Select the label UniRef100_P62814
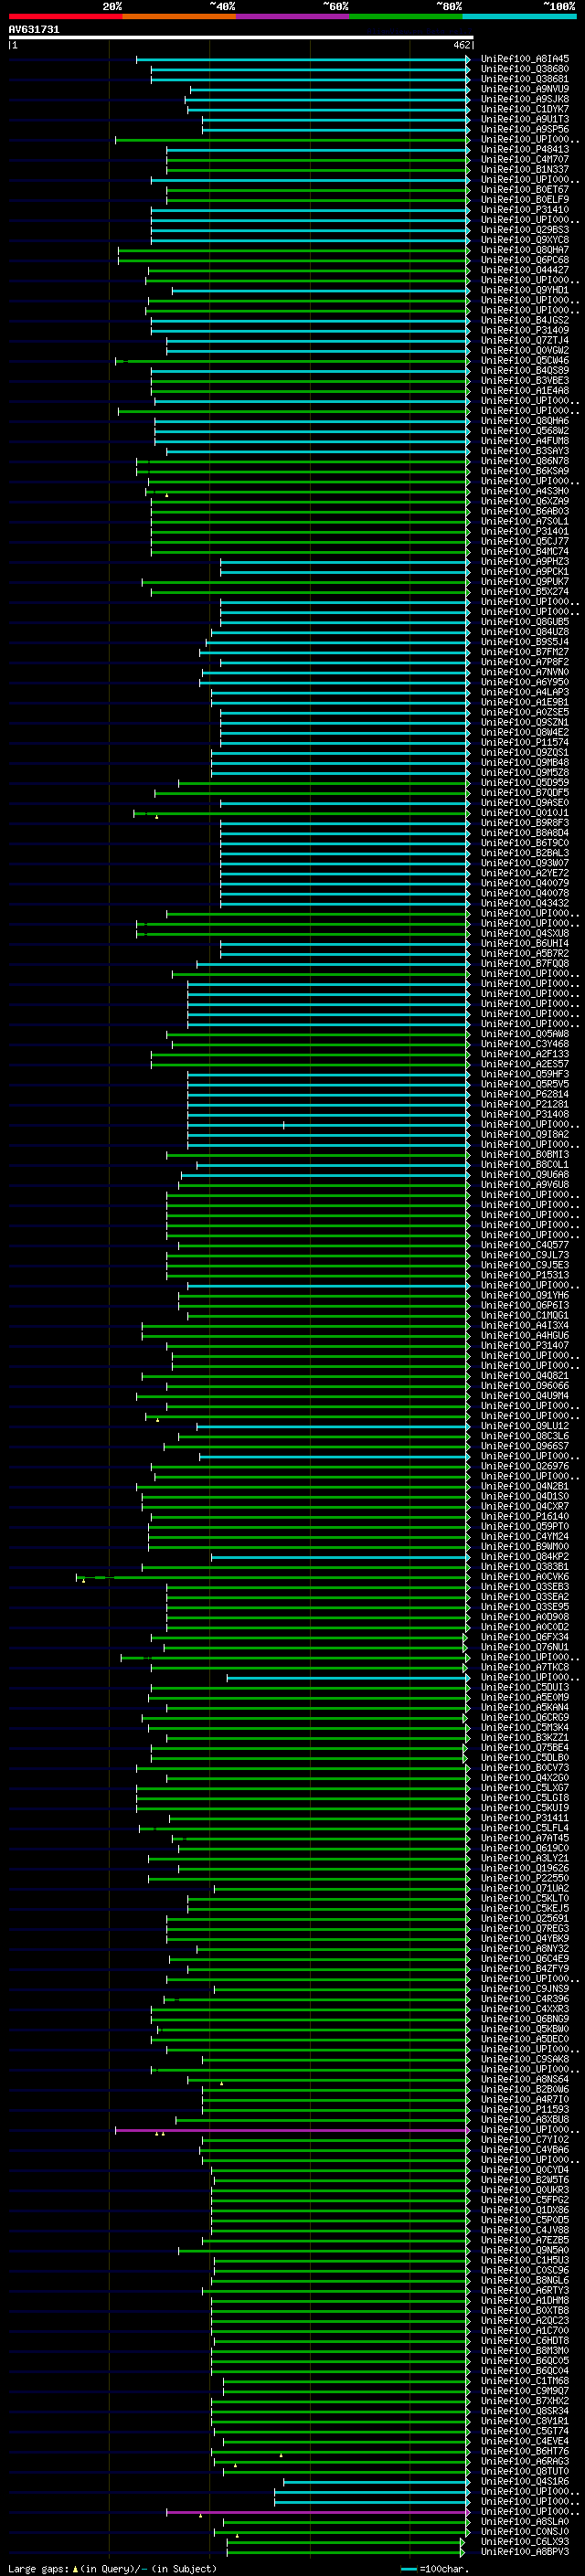This screenshot has height=2576, width=585. point(524,1094)
